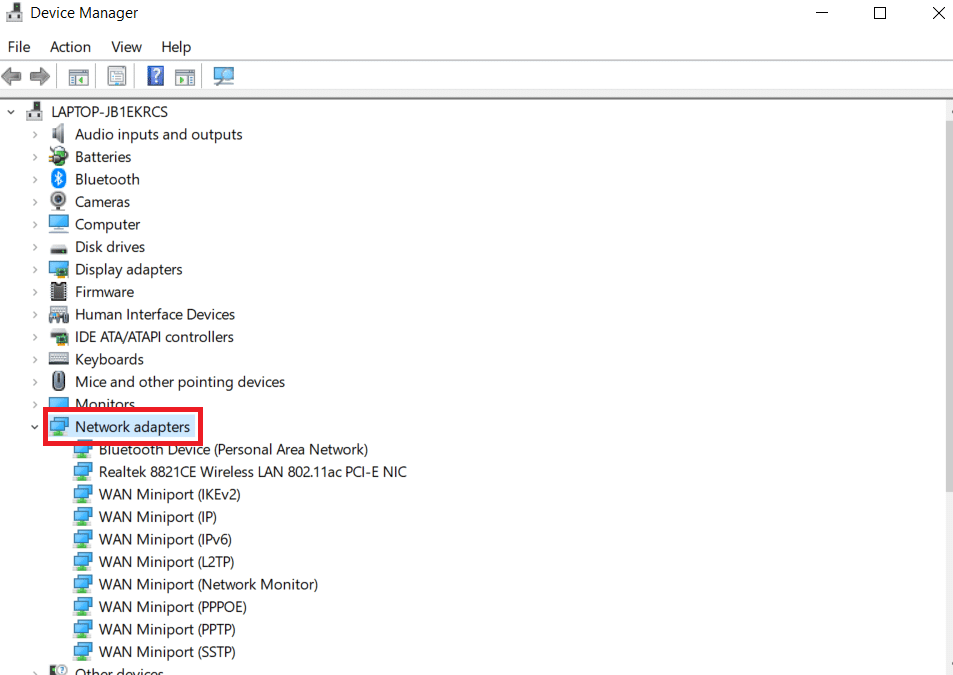Expand the Cameras category
The width and height of the screenshot is (953, 675).
(x=35, y=202)
